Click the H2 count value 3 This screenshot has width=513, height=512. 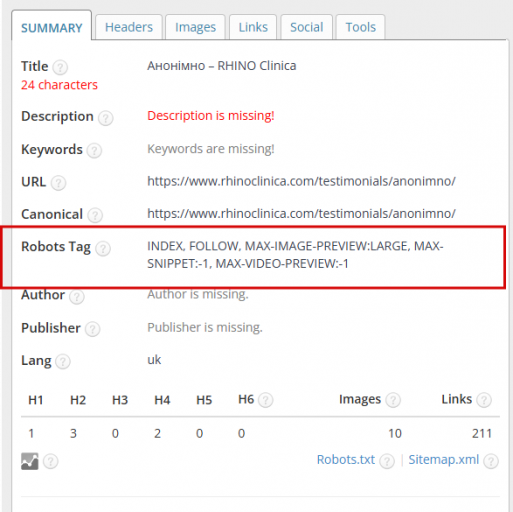pos(73,434)
